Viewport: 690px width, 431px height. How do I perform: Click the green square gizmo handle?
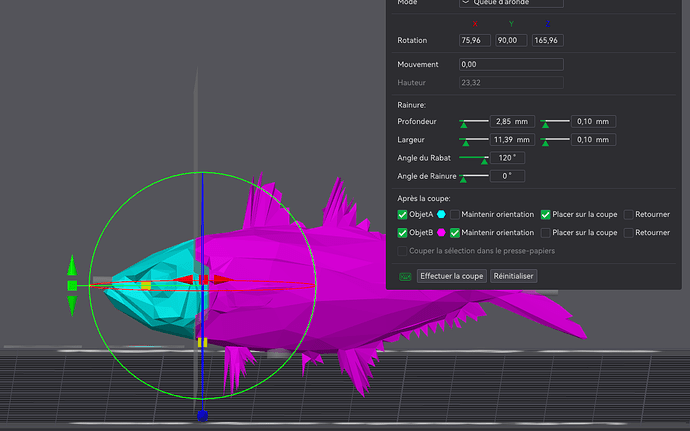(72, 286)
